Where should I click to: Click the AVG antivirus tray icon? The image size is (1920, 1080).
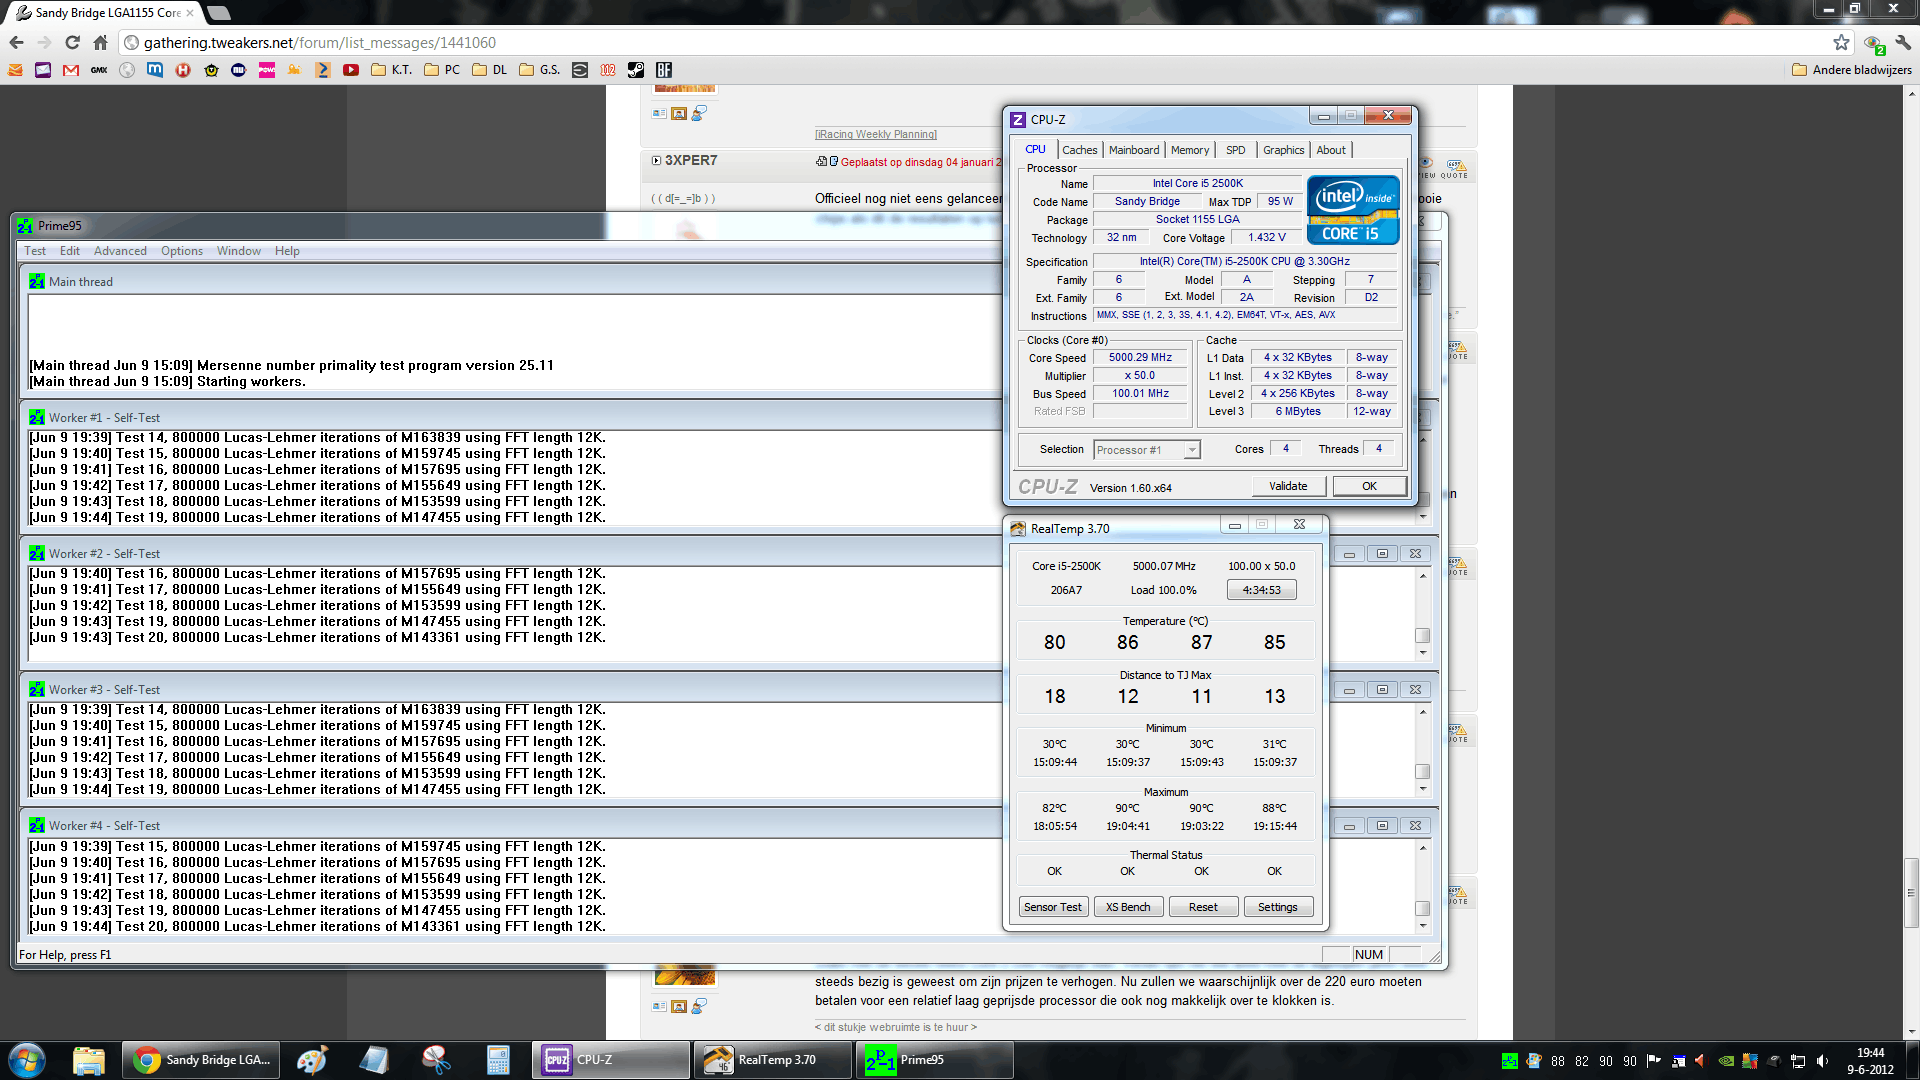tap(1750, 1061)
